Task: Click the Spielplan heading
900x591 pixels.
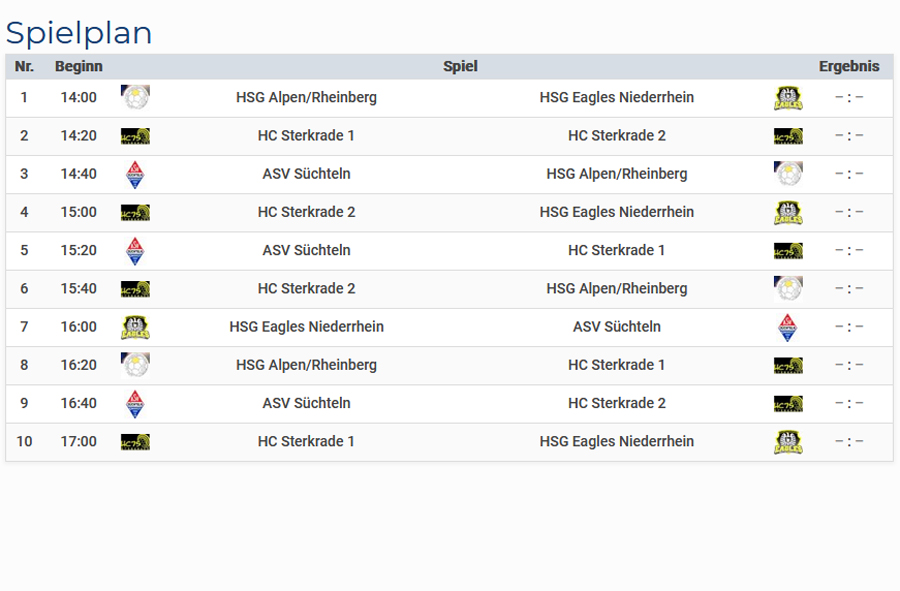Action: 79,33
